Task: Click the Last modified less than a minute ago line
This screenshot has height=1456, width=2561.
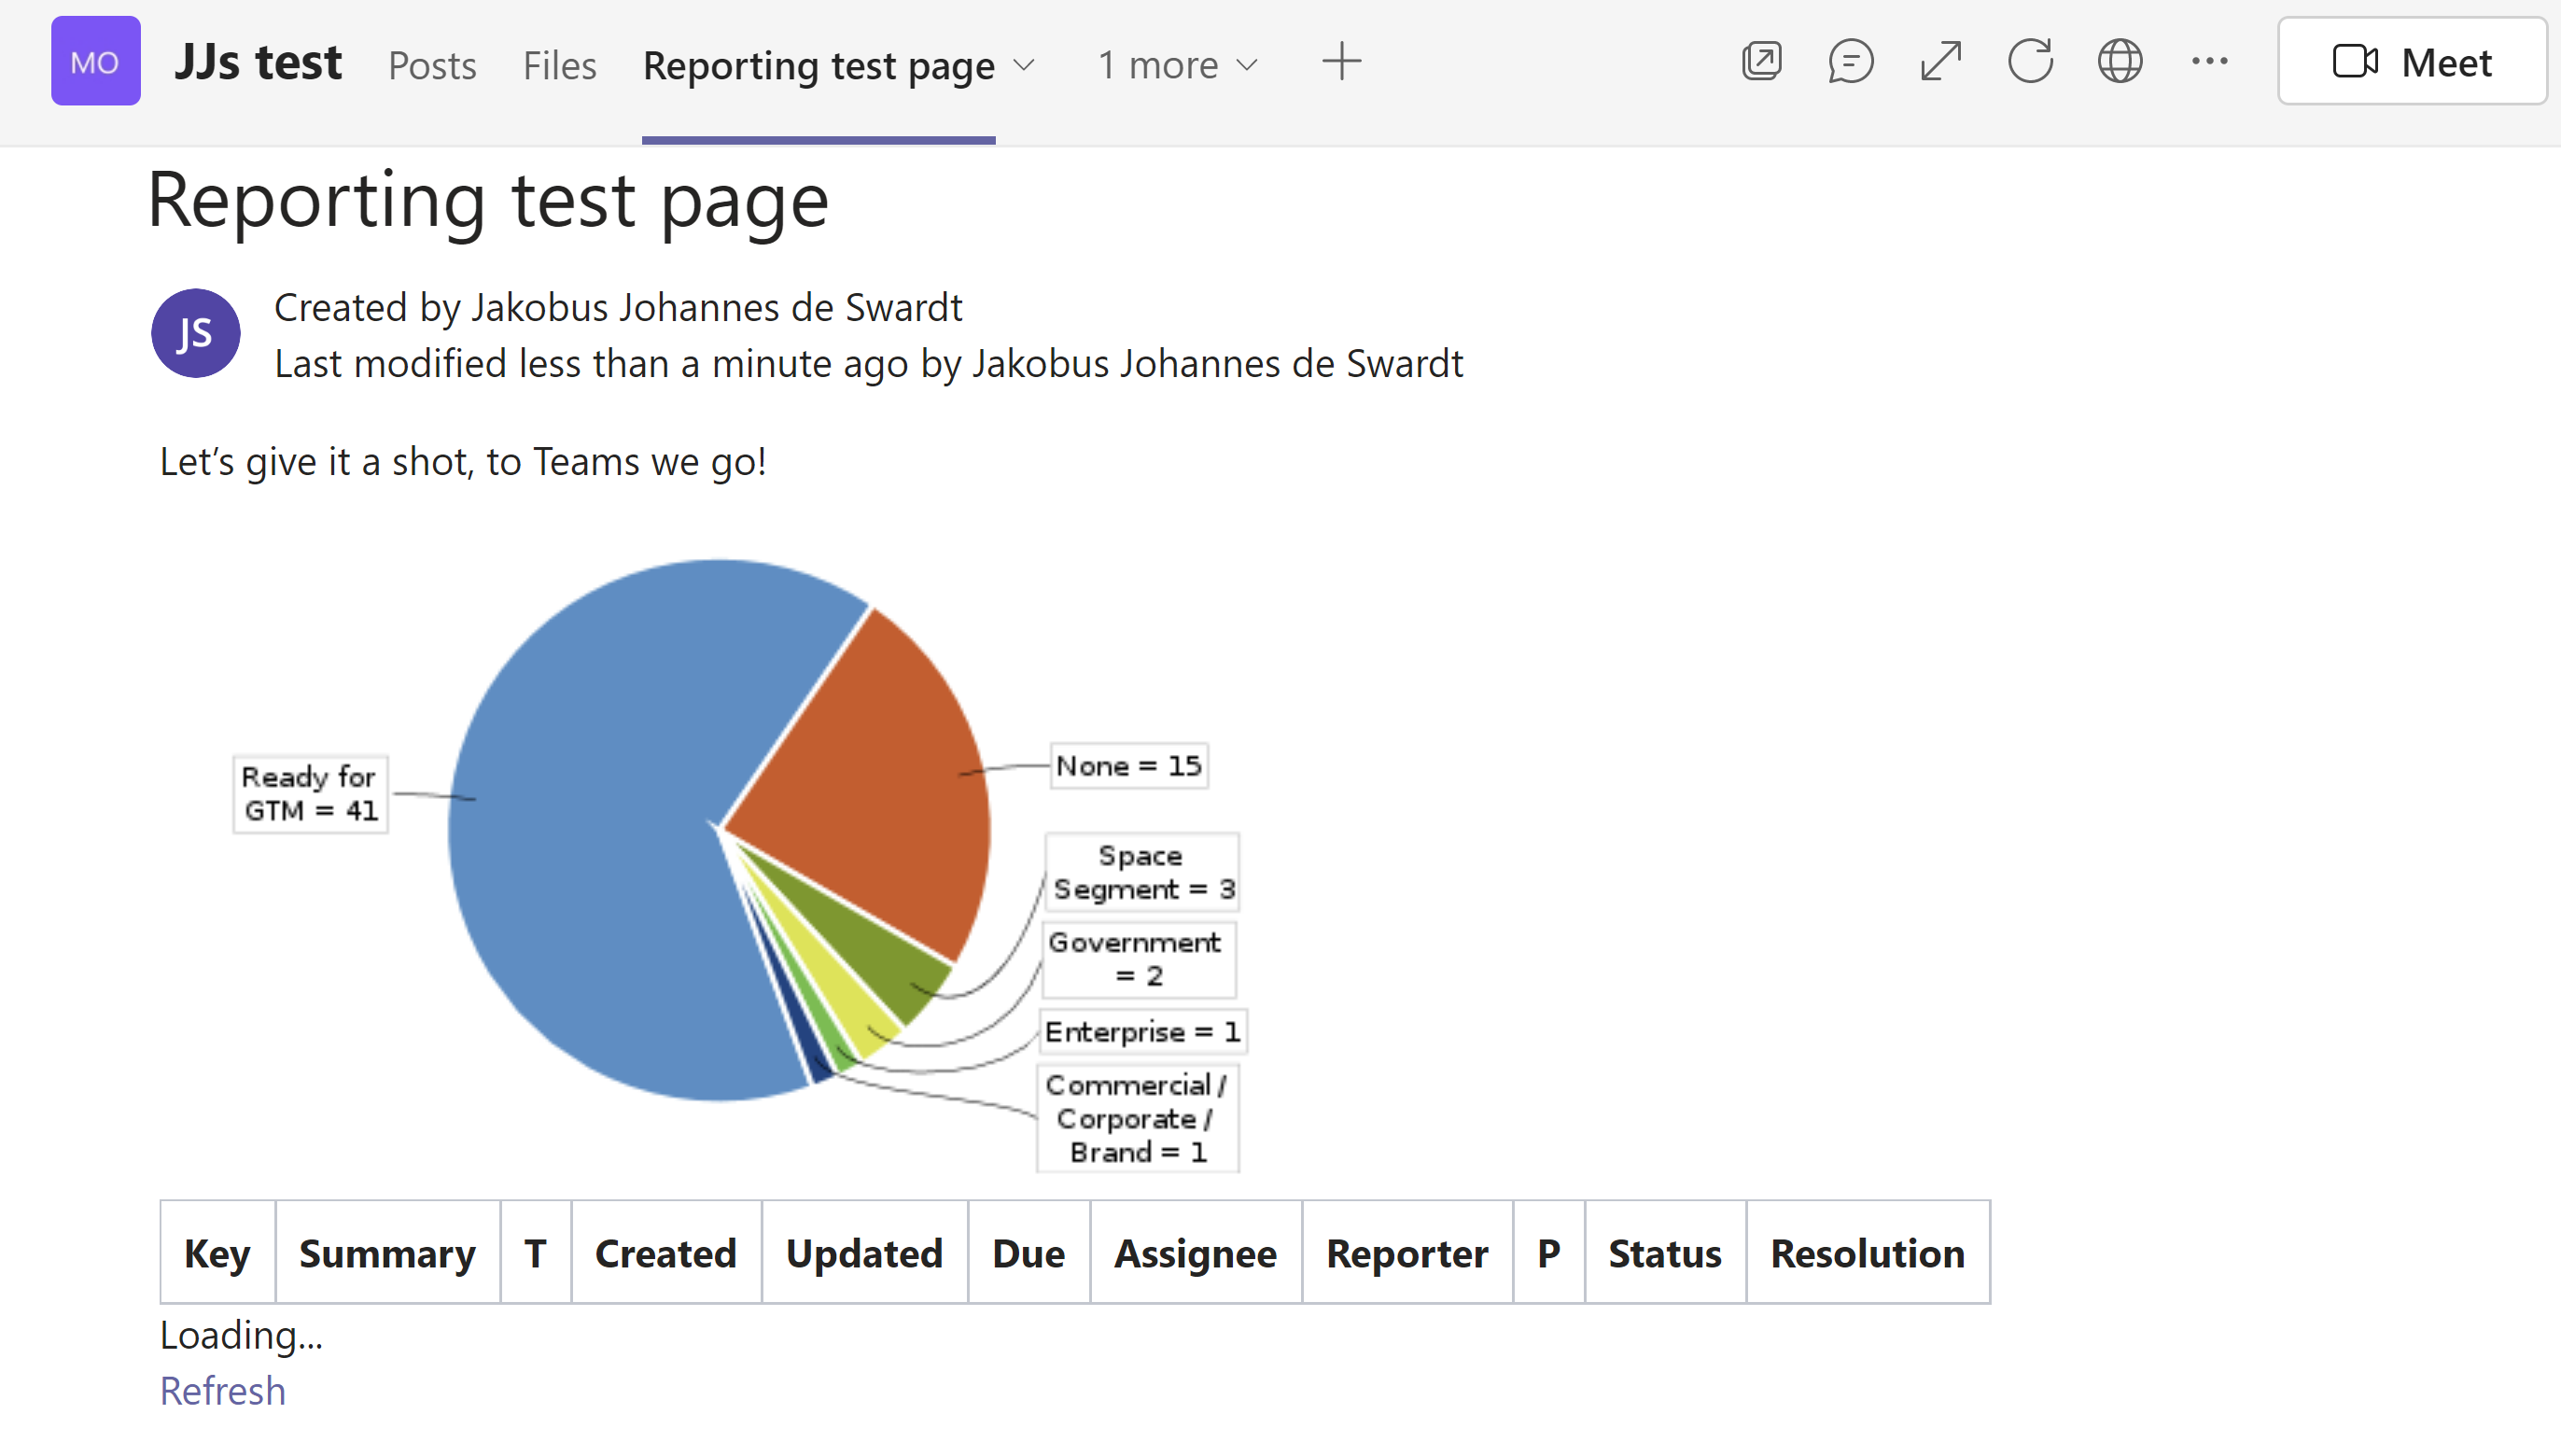Action: pyautogui.click(x=869, y=363)
